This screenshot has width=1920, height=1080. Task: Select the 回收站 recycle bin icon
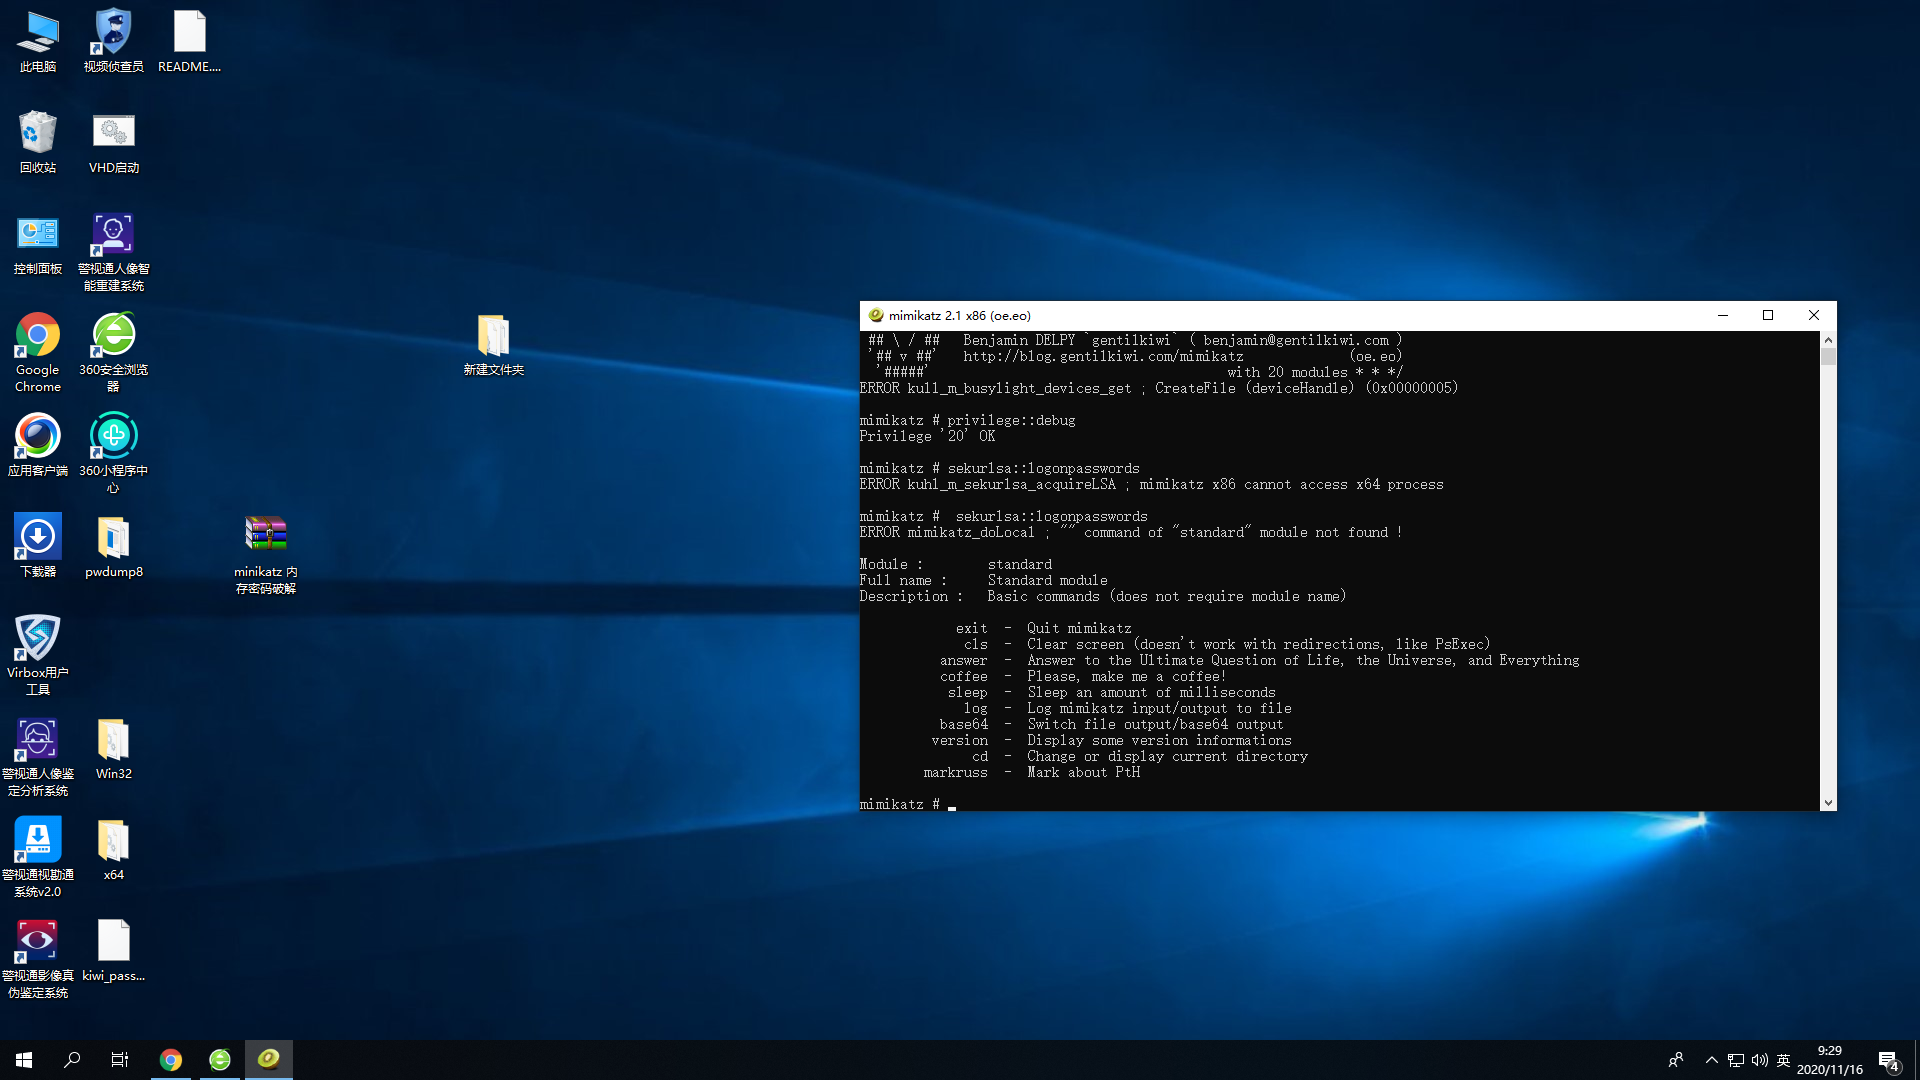pyautogui.click(x=37, y=134)
